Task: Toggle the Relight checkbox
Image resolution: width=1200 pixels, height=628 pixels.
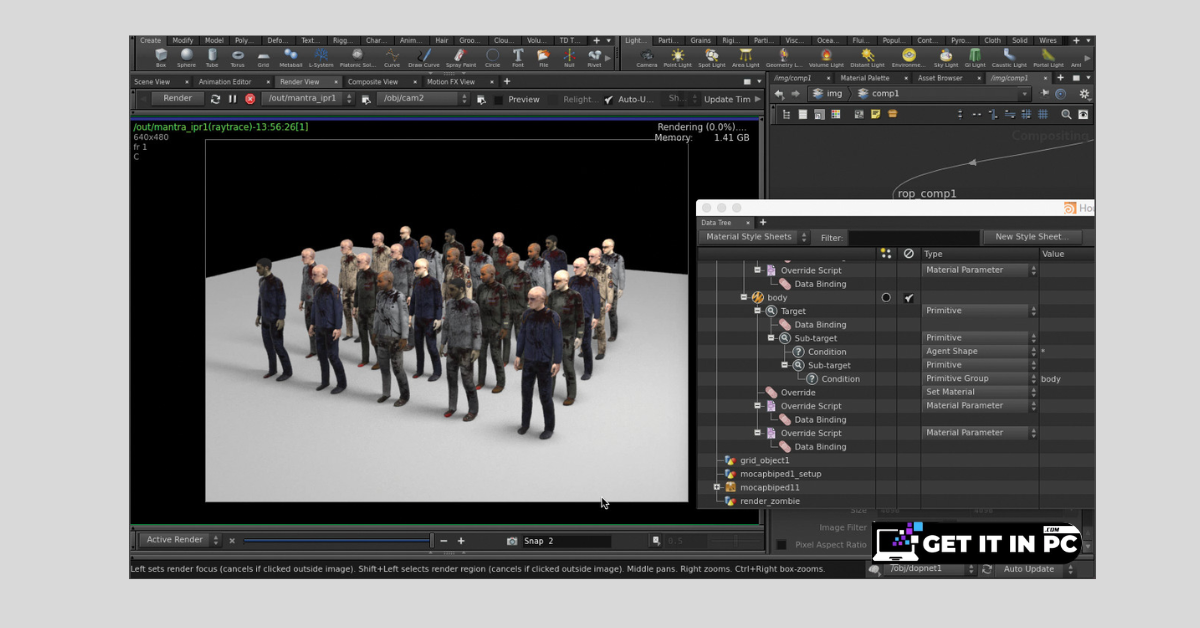Action: point(554,100)
